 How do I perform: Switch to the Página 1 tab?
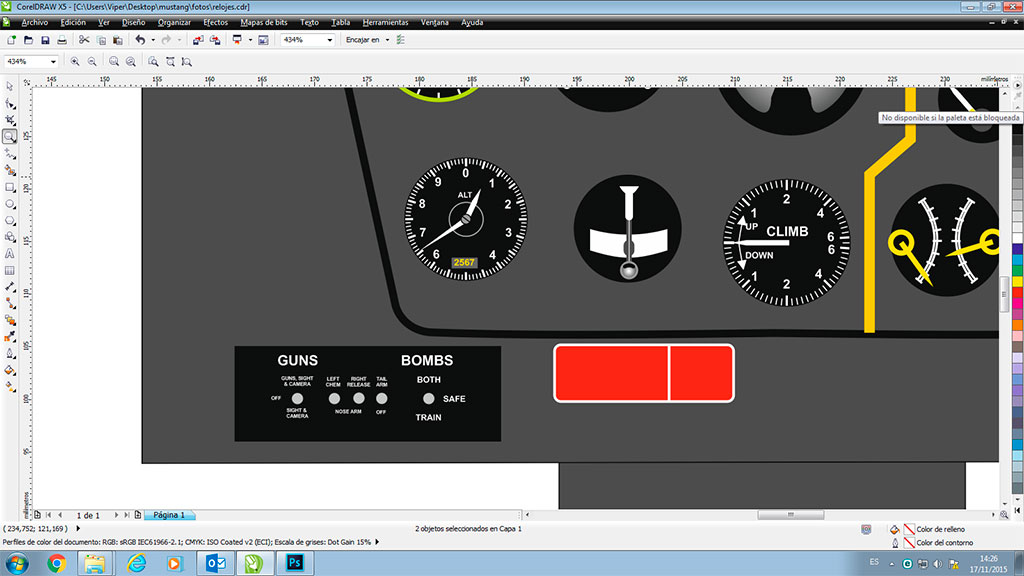coord(166,515)
